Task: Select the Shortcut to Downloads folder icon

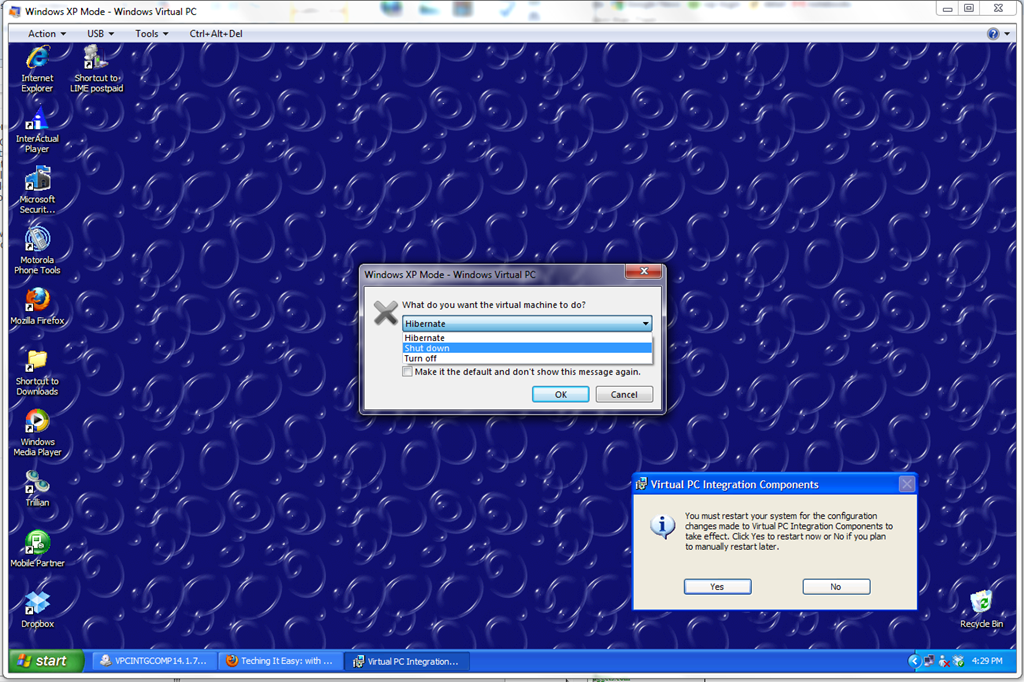Action: tap(37, 372)
